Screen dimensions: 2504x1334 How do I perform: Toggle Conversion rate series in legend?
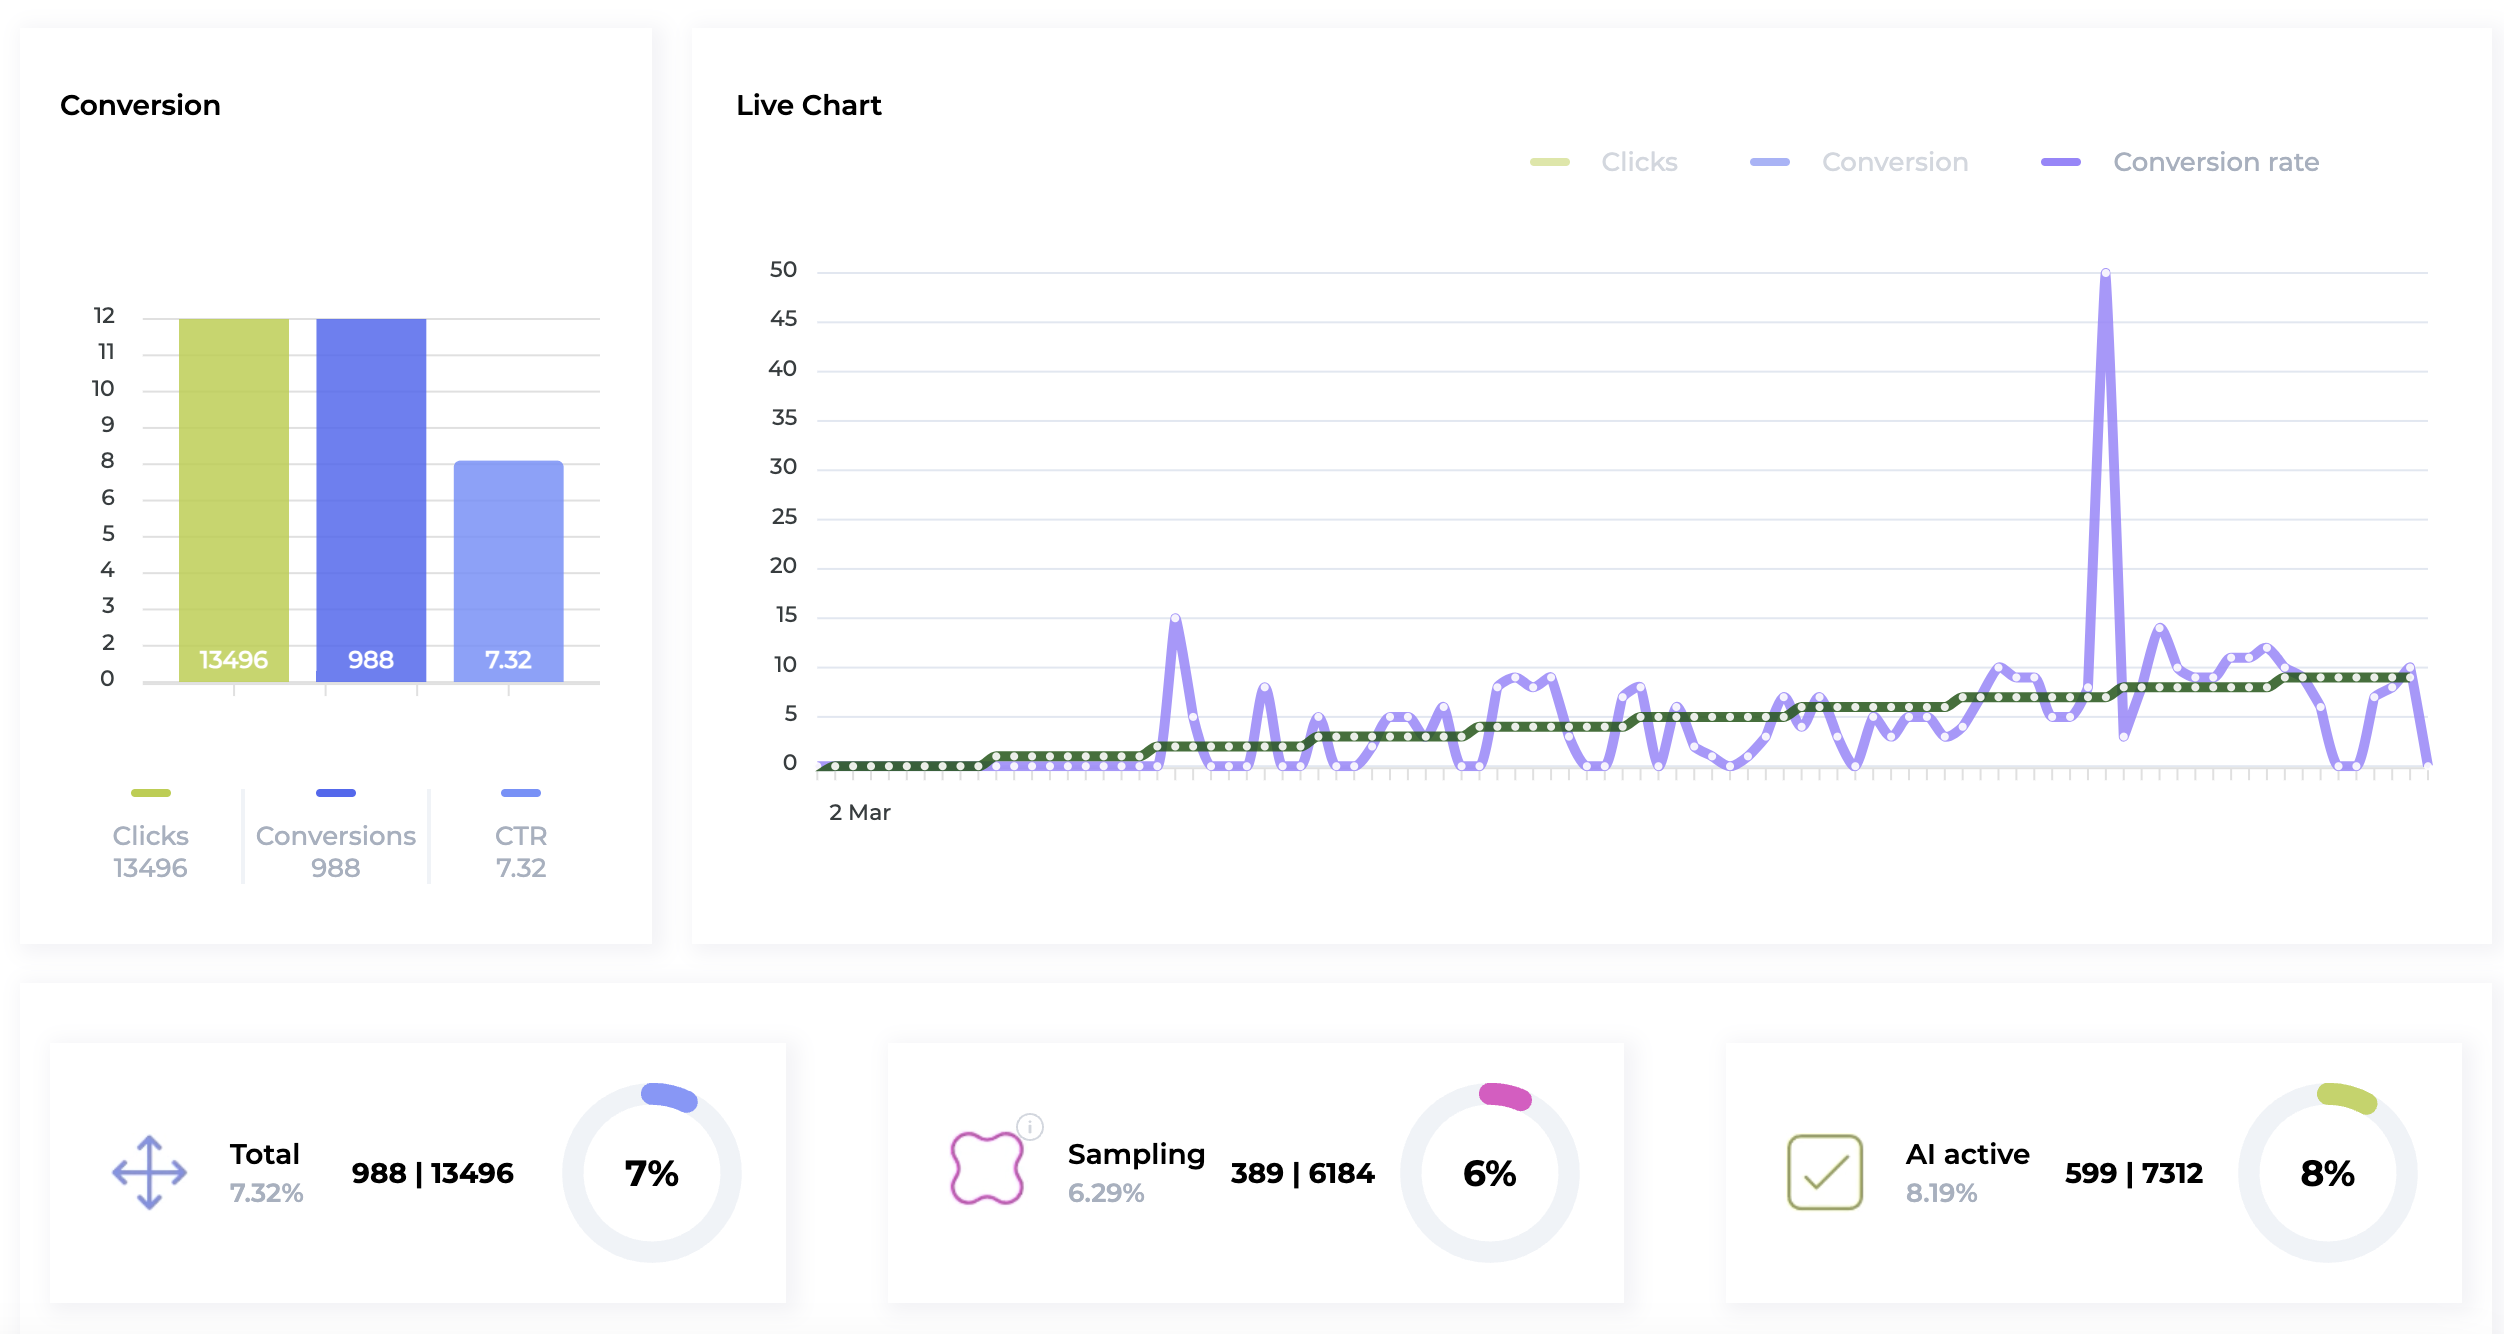(2215, 162)
